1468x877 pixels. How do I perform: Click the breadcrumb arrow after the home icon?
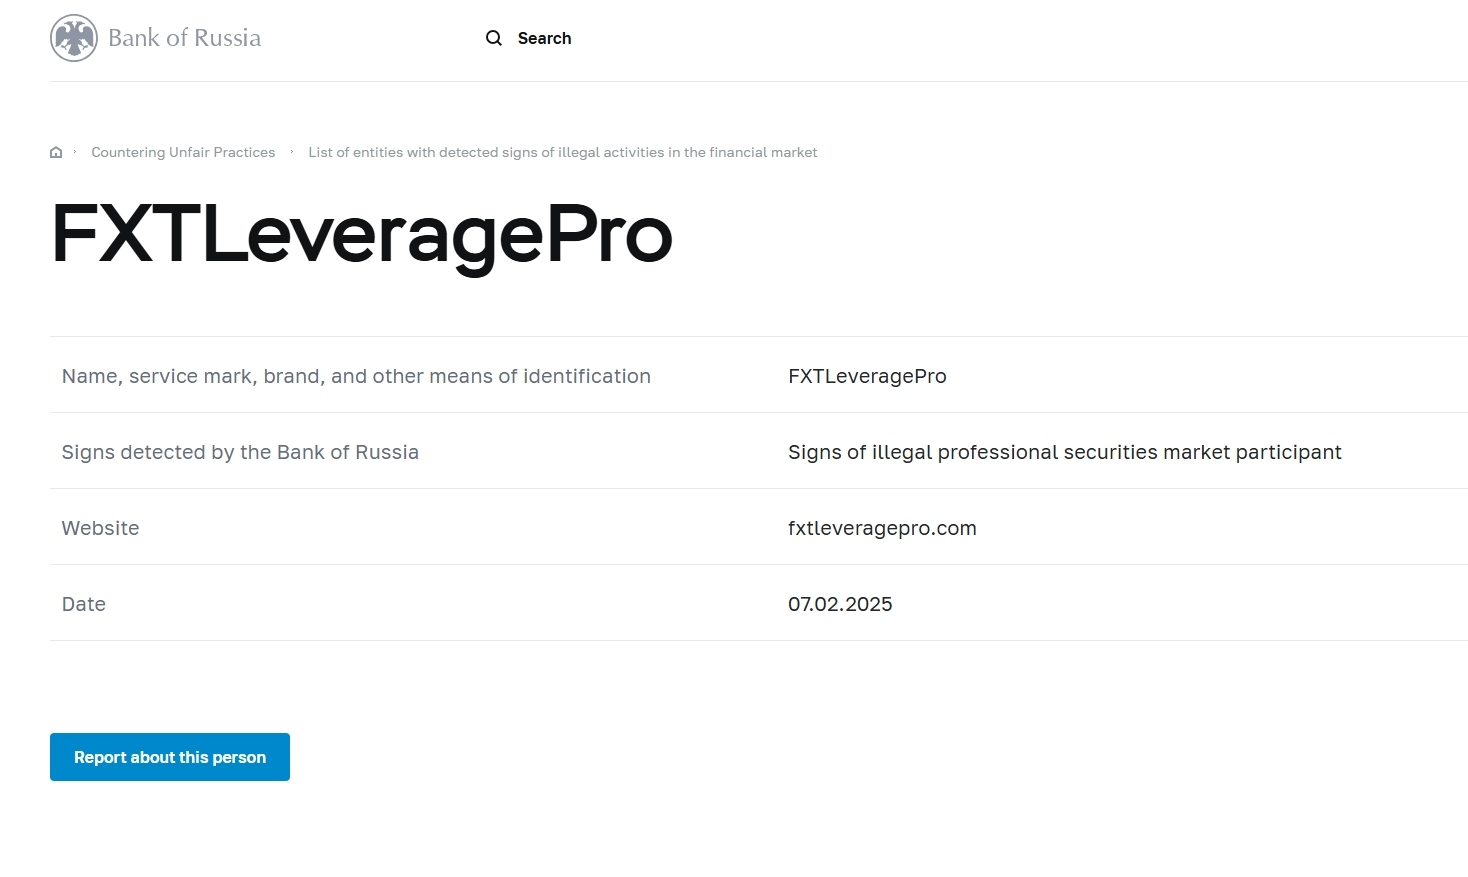75,152
